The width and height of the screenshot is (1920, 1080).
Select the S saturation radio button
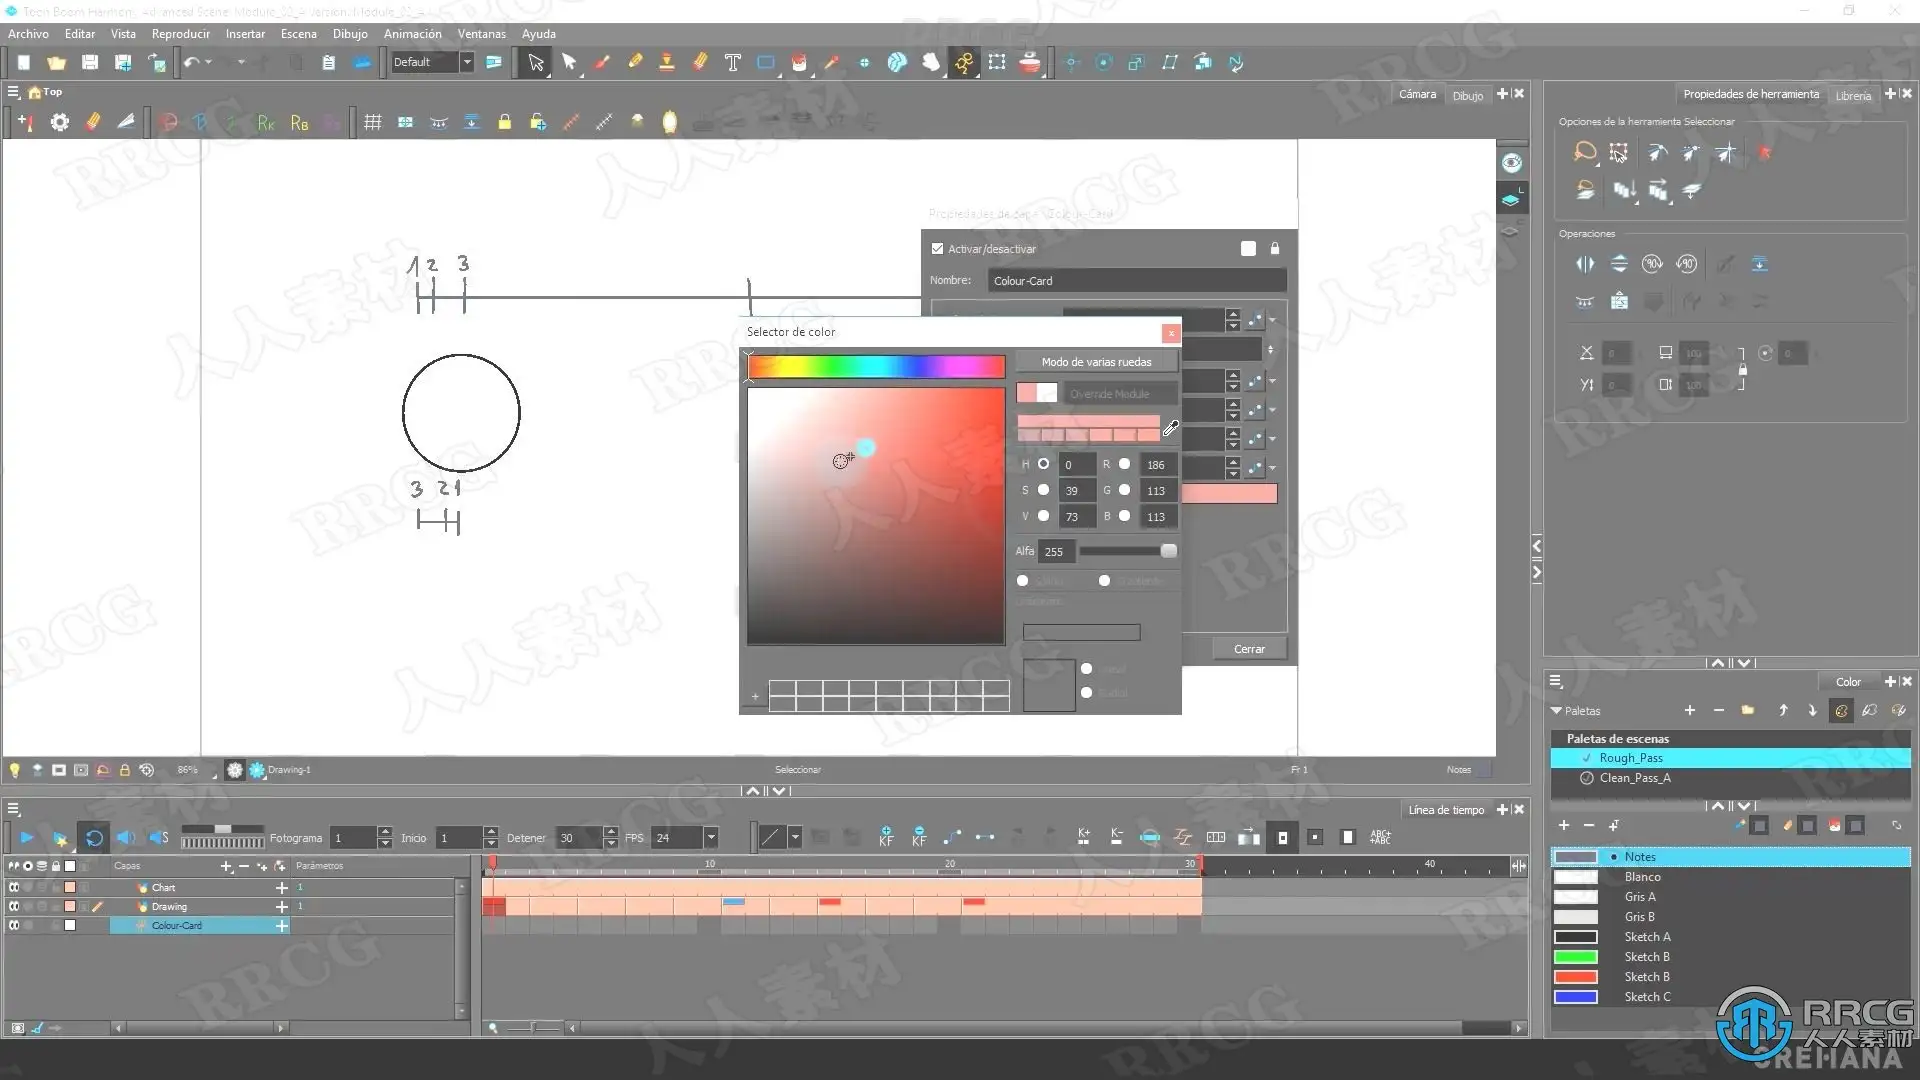pyautogui.click(x=1043, y=490)
